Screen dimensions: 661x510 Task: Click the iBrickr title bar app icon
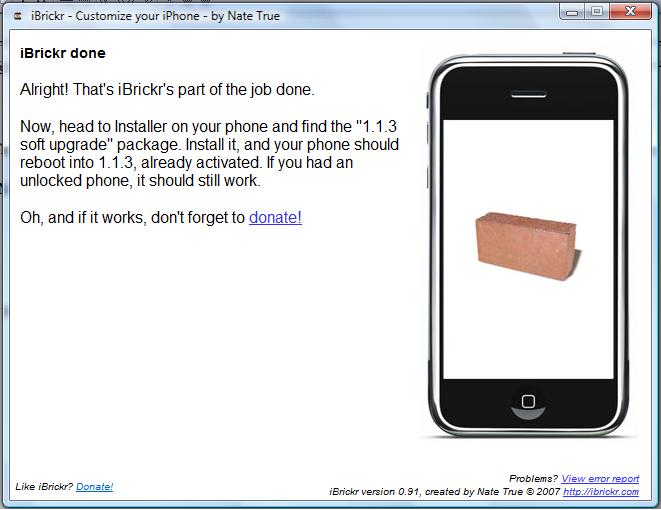pyautogui.click(x=18, y=16)
